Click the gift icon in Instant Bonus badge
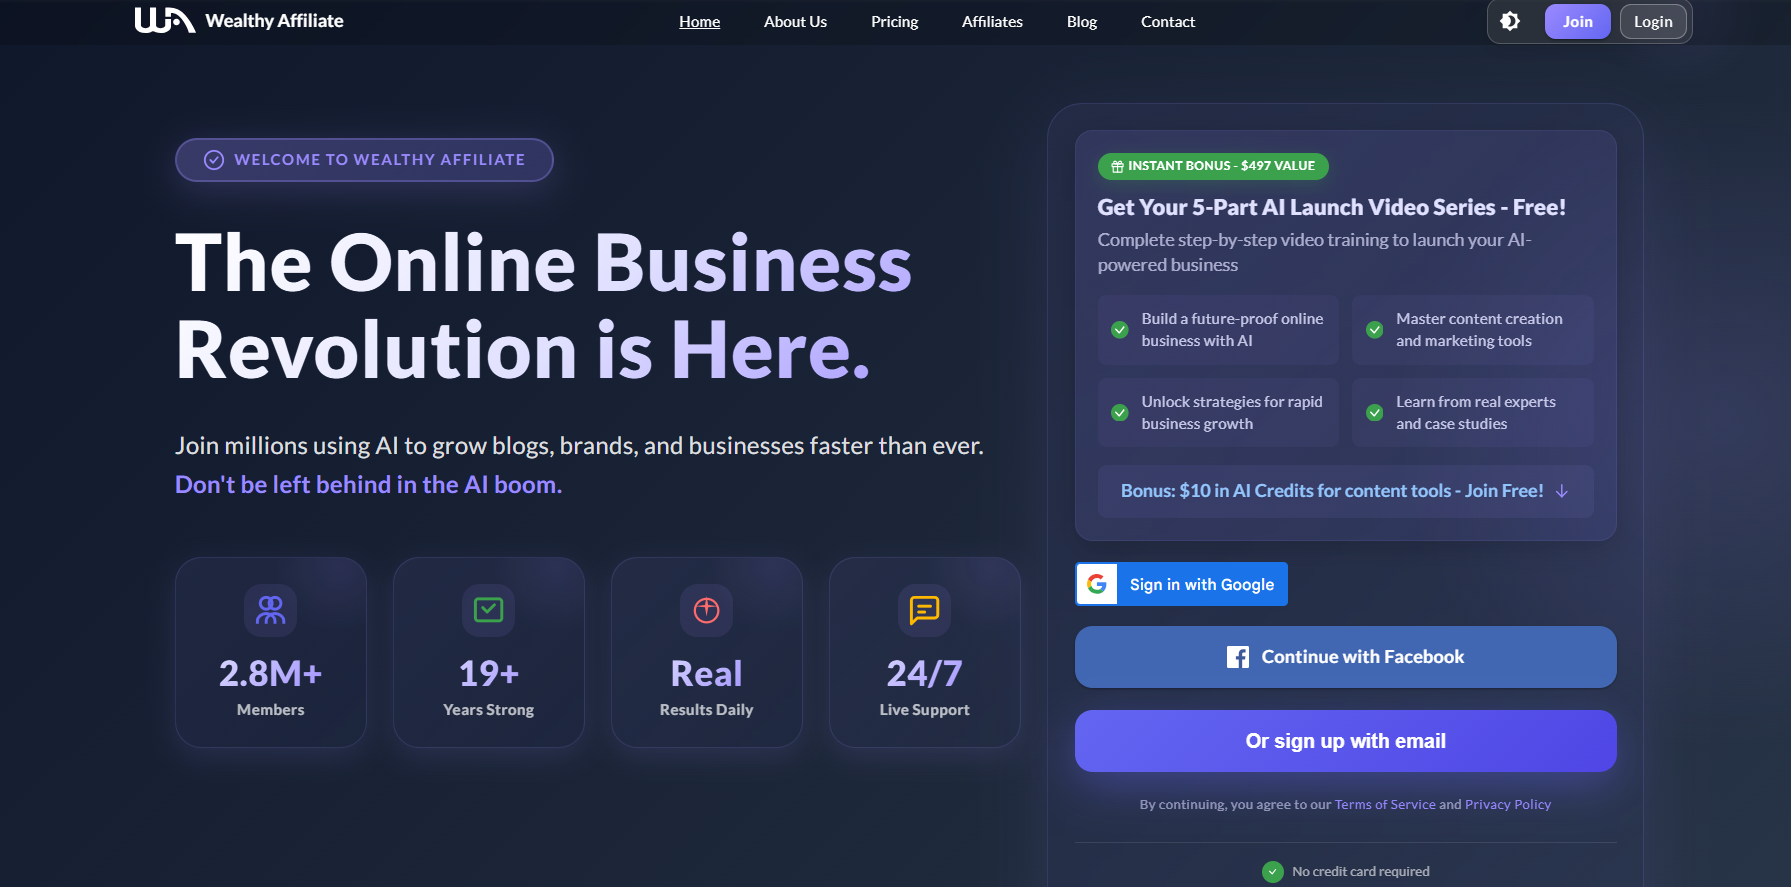 tap(1117, 166)
